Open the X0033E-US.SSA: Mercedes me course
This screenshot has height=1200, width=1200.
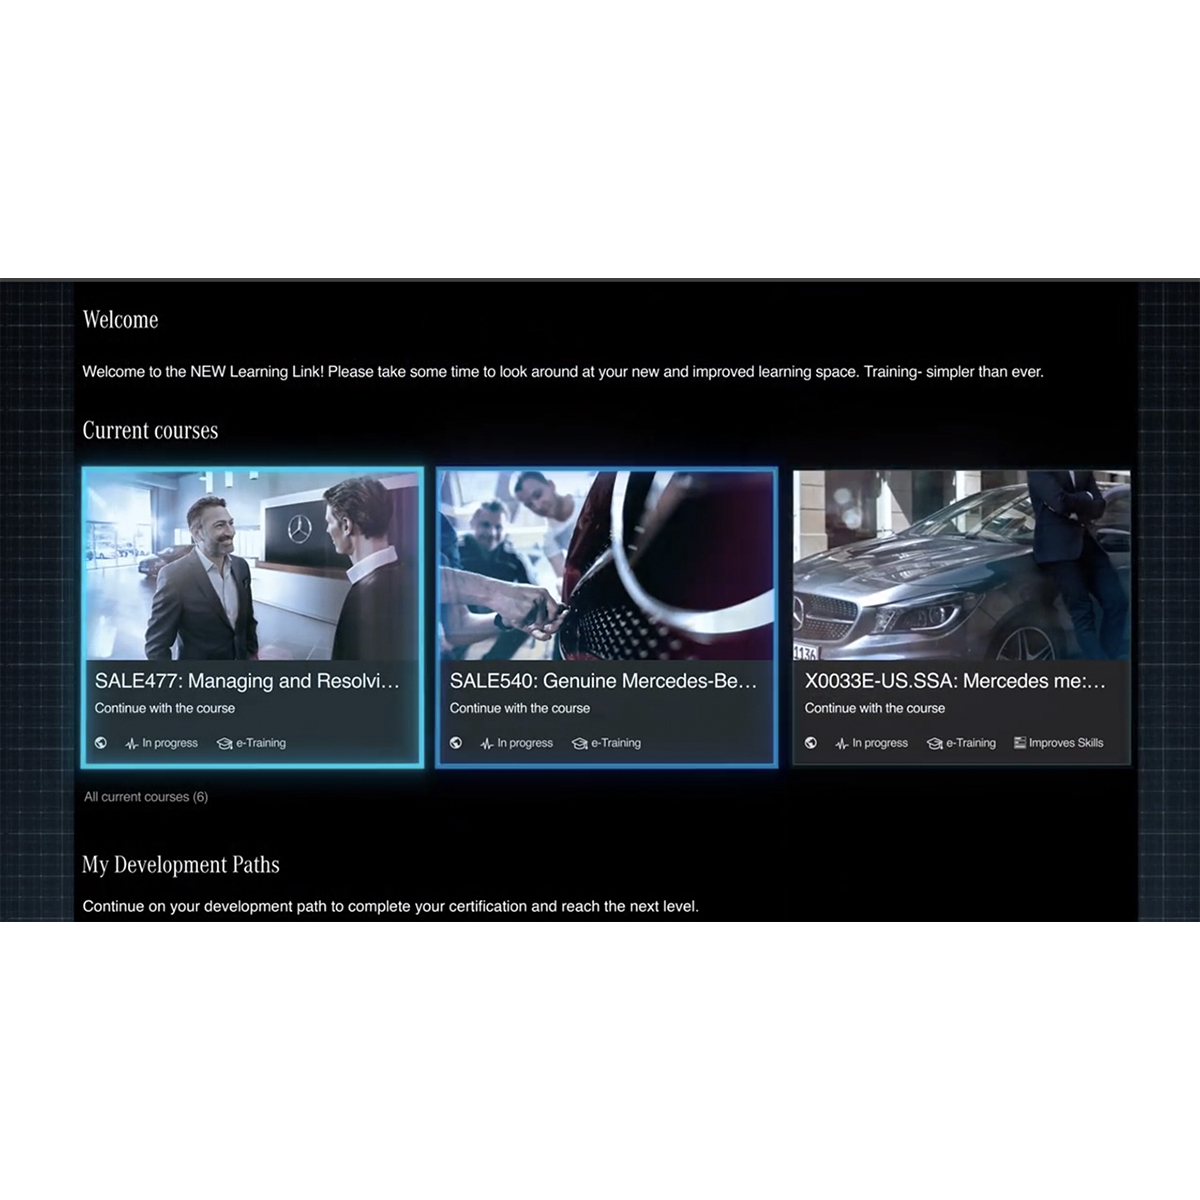point(954,681)
